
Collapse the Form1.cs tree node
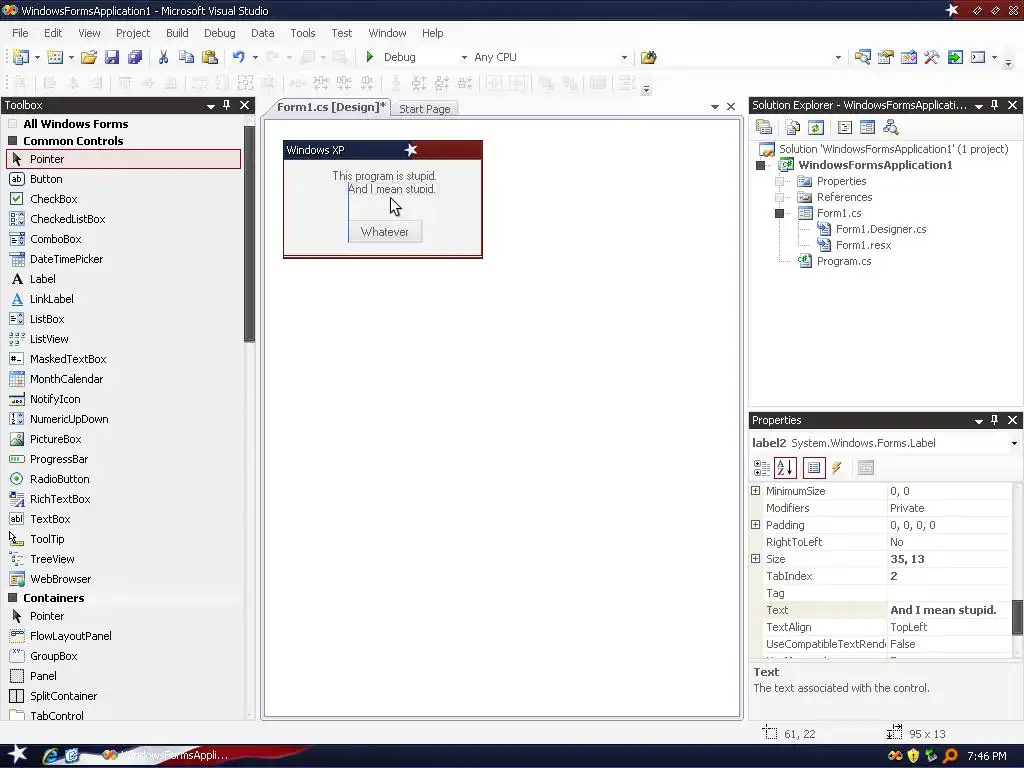[779, 213]
